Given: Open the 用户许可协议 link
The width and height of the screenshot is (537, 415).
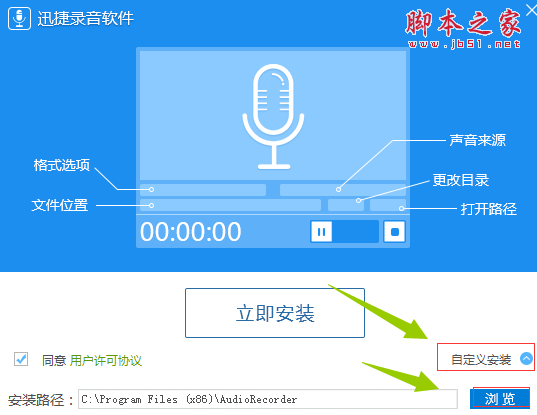Looking at the screenshot, I should click(x=105, y=361).
